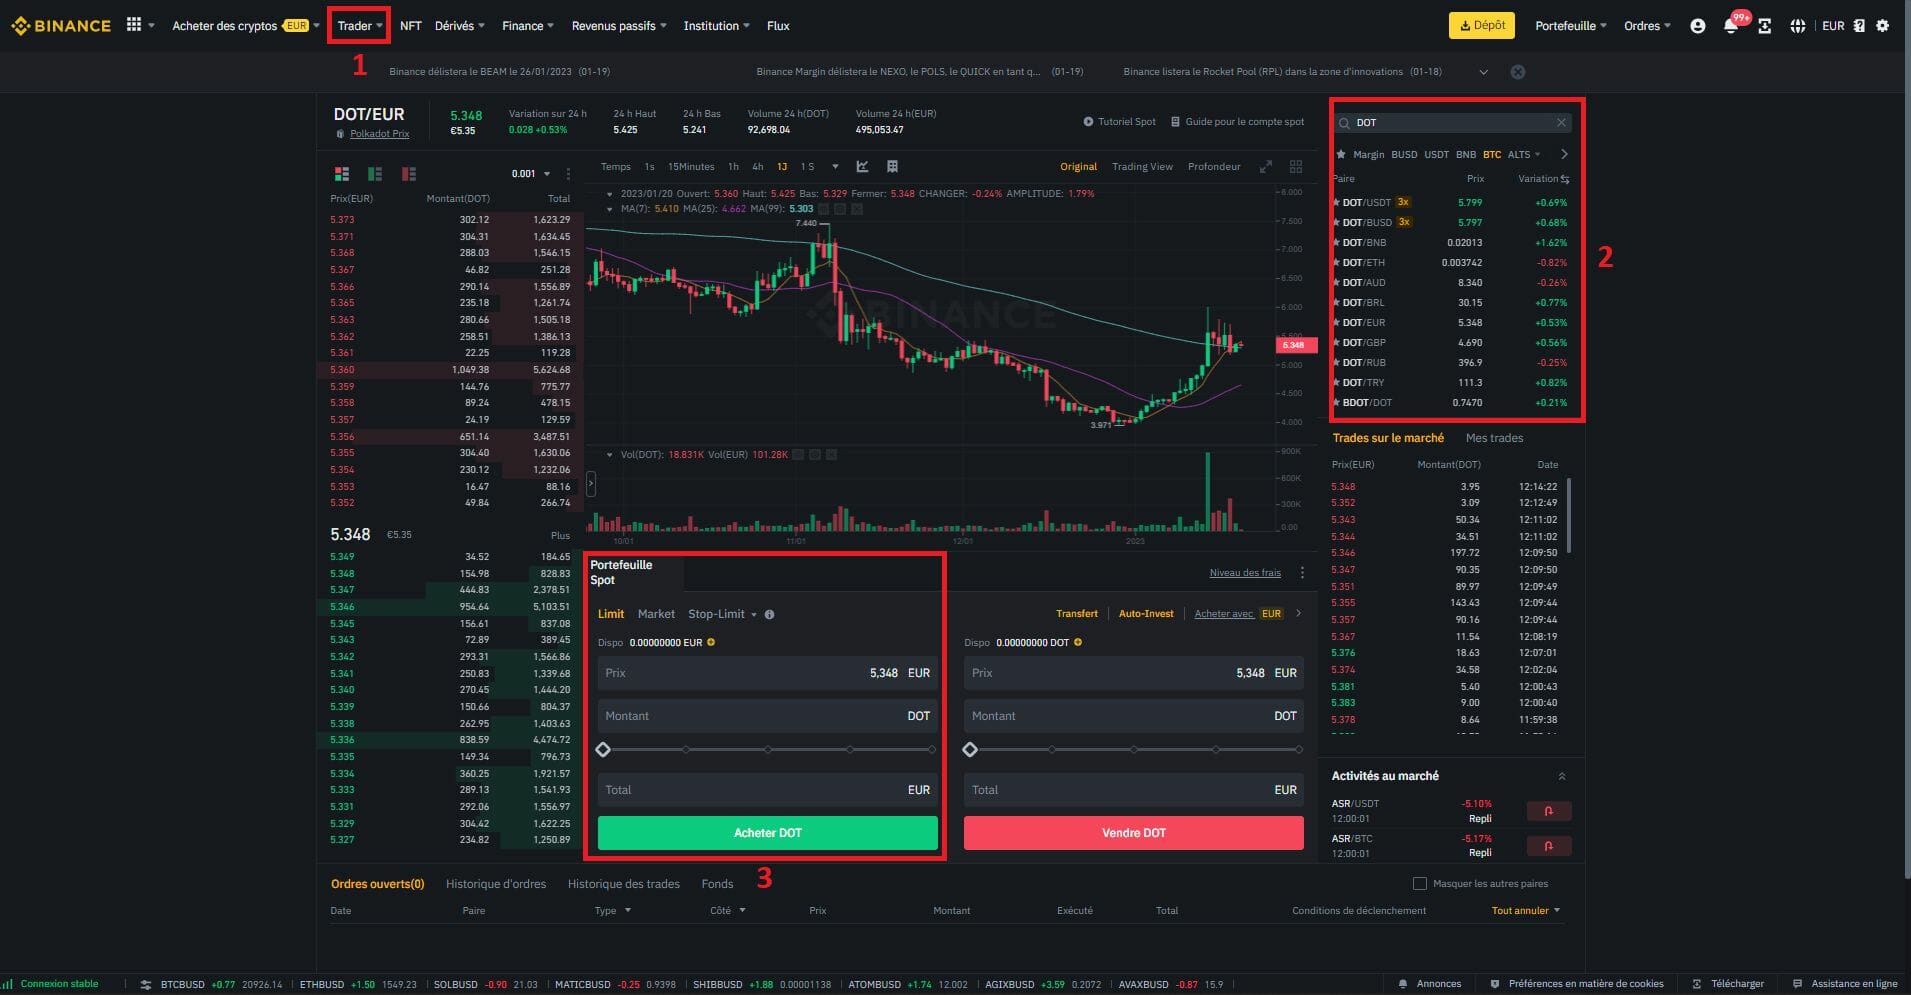Favorite the DOT/TRY pair star
This screenshot has height=995, width=1911.
tap(1336, 382)
